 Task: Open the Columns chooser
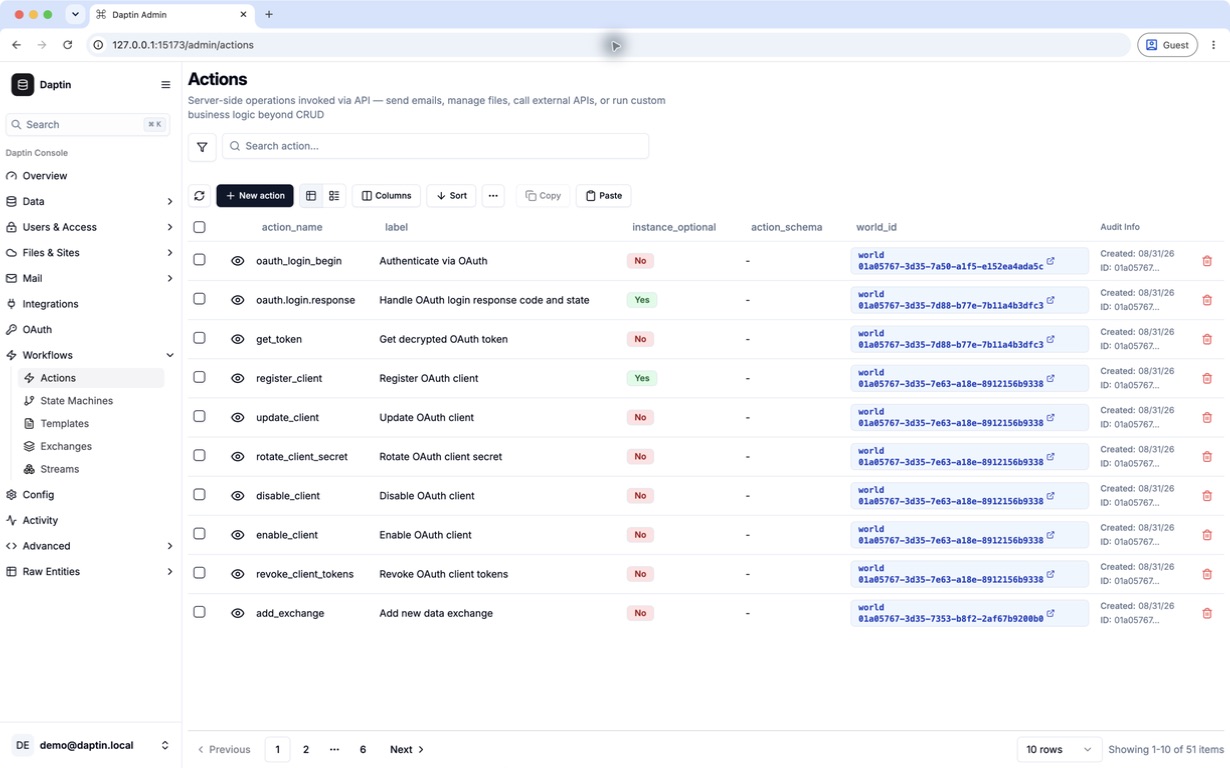(x=386, y=196)
